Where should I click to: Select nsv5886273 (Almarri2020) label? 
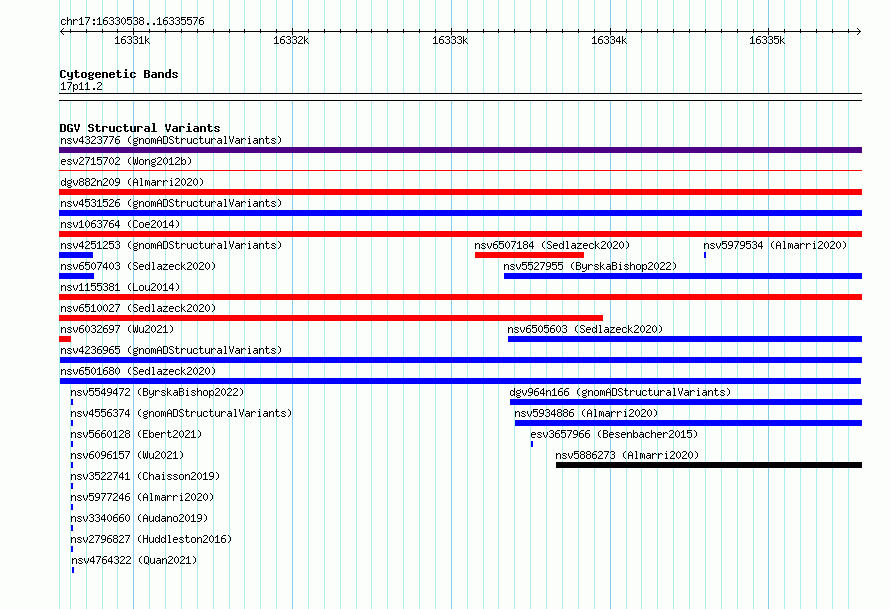[627, 455]
